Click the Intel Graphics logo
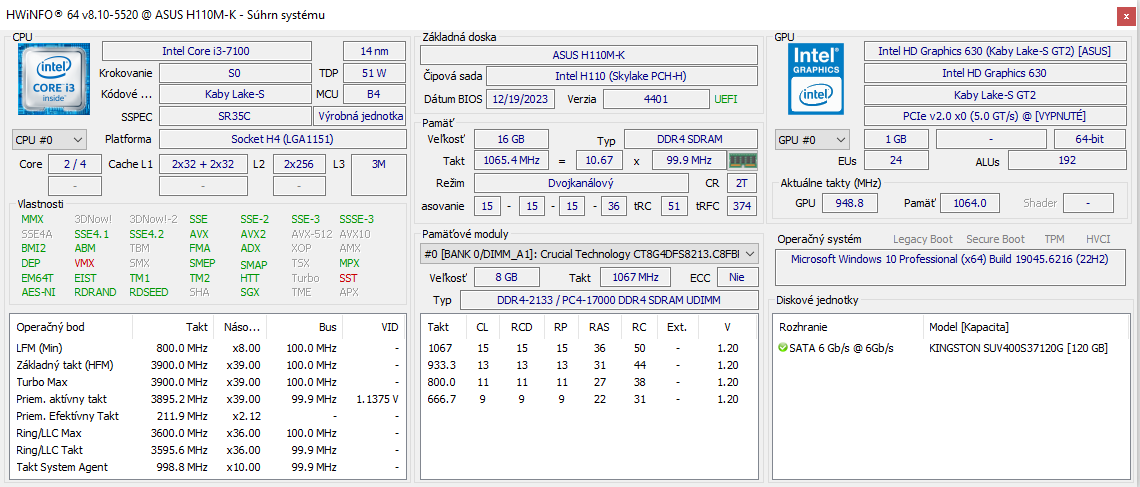Image resolution: width=1140 pixels, height=487 pixels. pyautogui.click(x=815, y=78)
